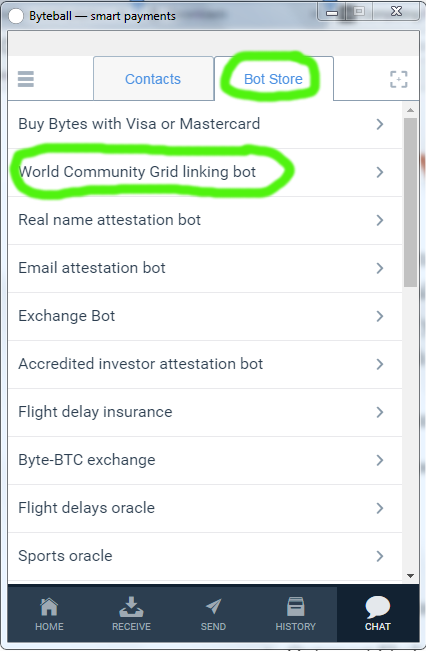Open Real name attestation bot
The image size is (426, 651).
point(205,220)
